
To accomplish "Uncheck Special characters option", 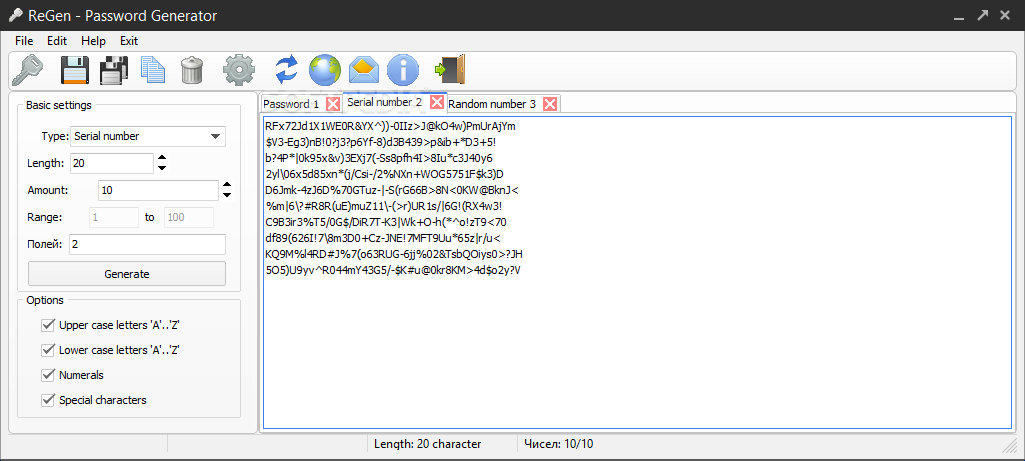I will tap(47, 400).
